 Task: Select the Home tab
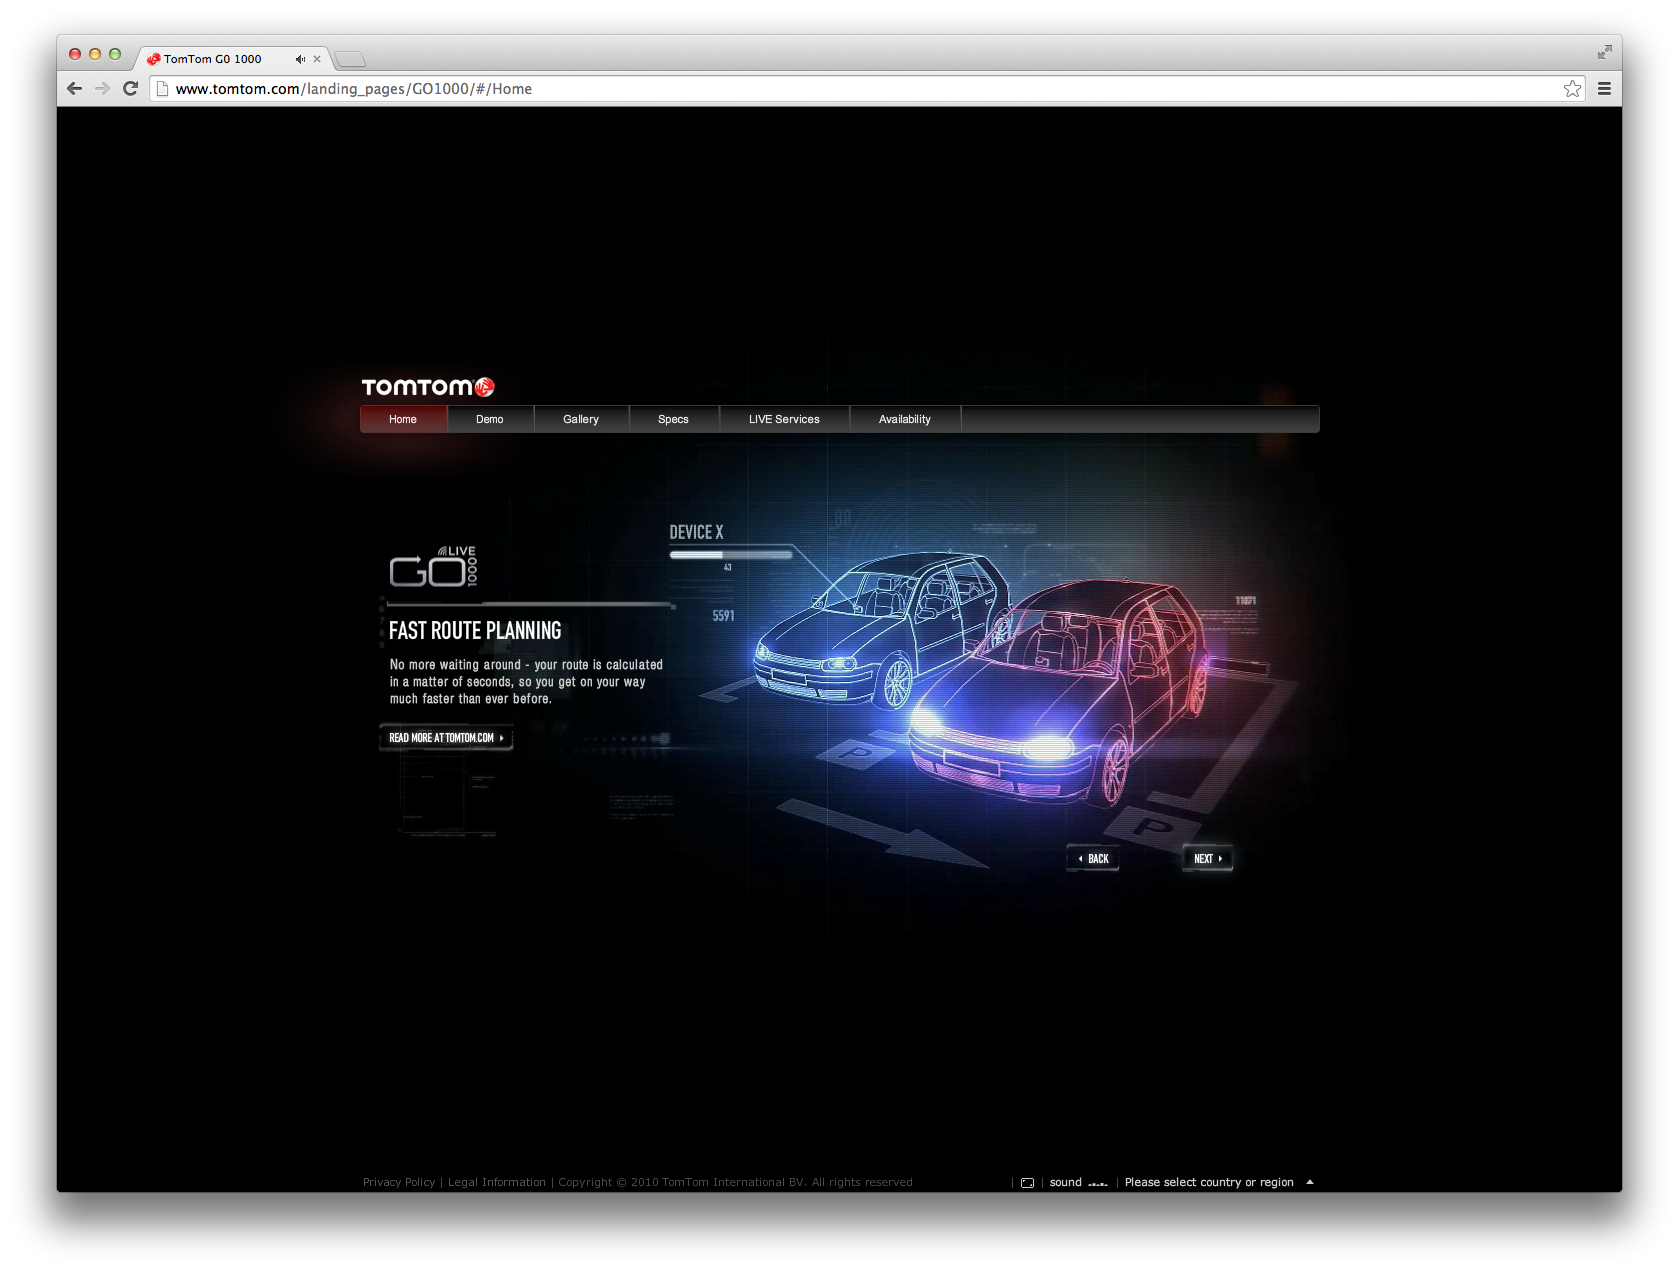403,419
